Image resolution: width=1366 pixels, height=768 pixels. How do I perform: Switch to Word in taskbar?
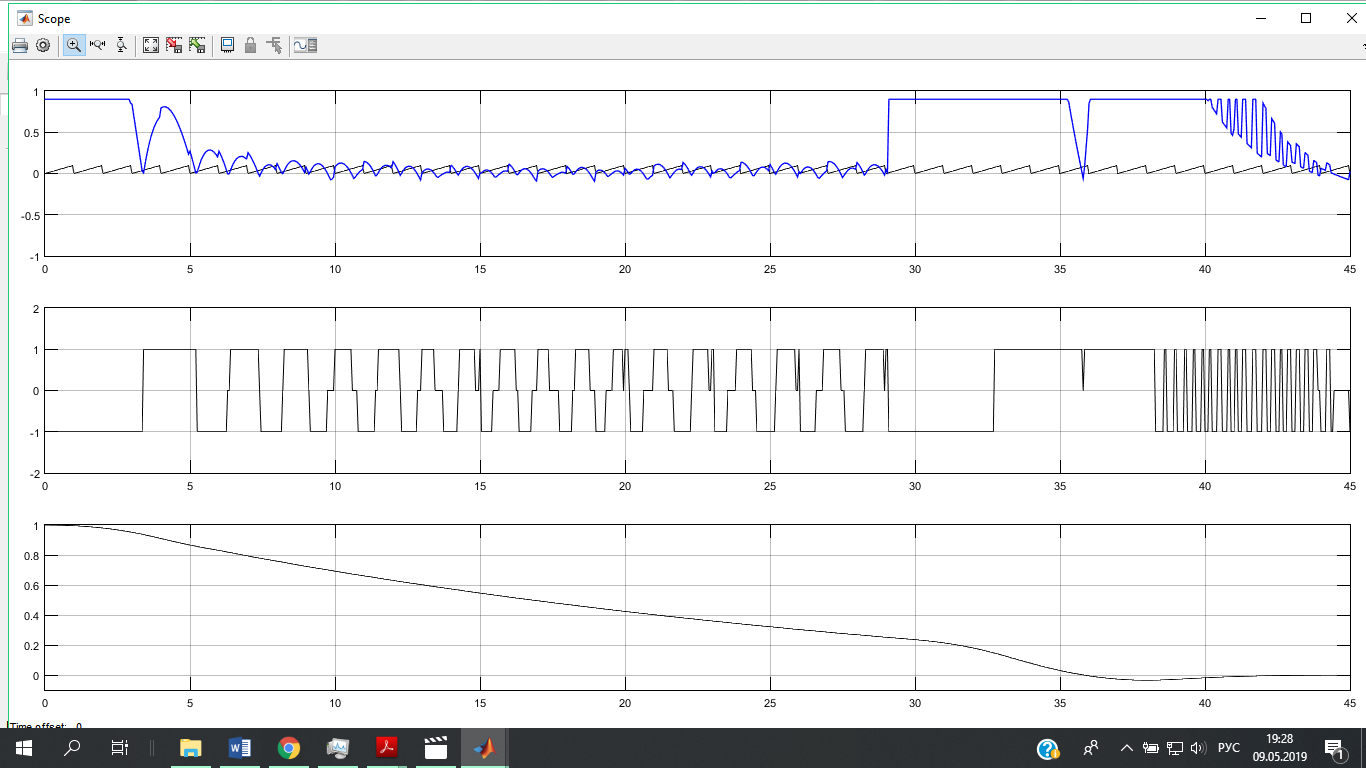click(x=240, y=748)
